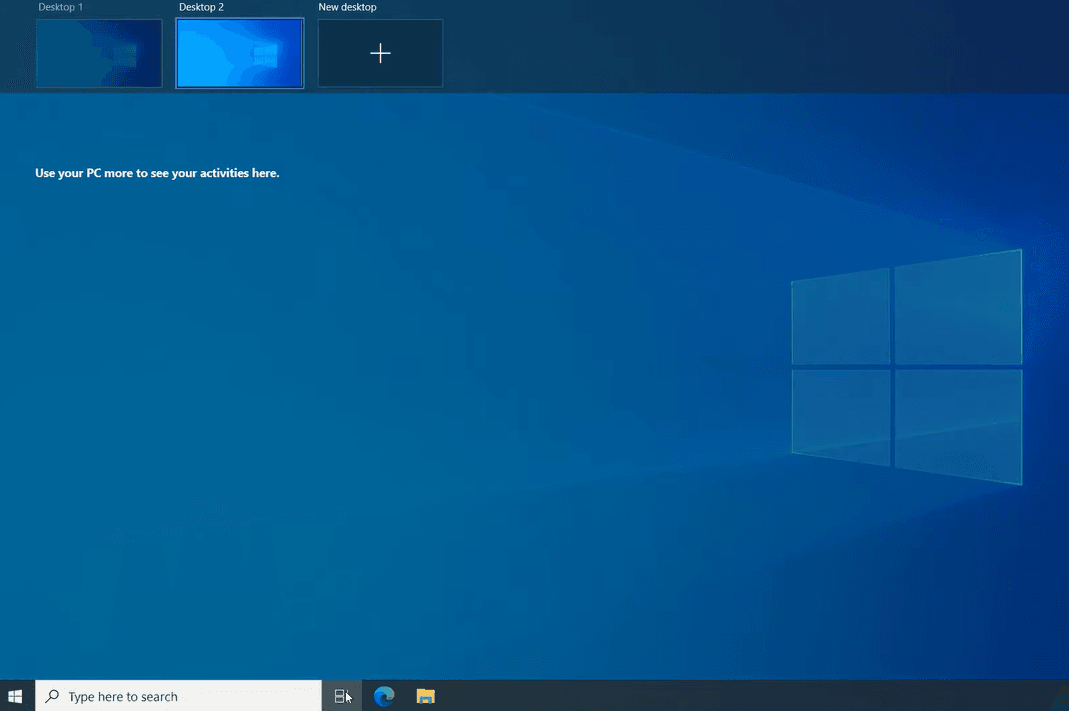Click the 'New desktop' label
Viewport: 1069px width, 711px height.
(x=347, y=7)
